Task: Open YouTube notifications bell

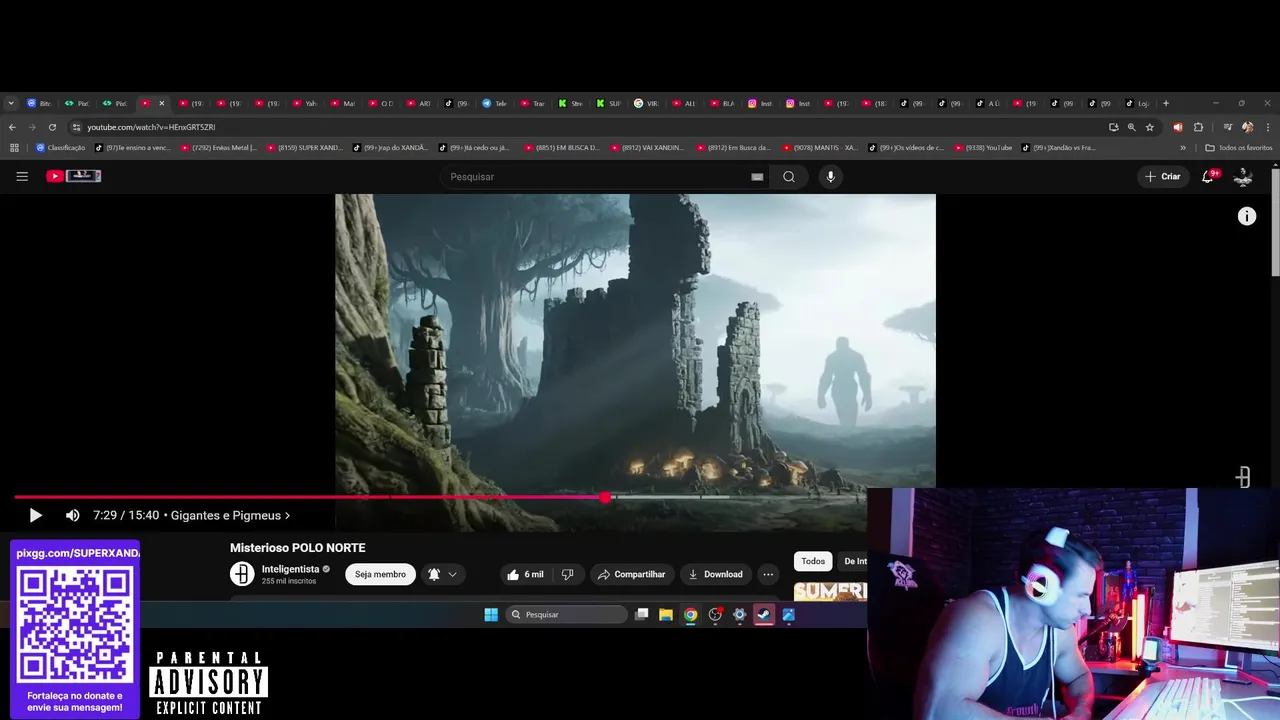Action: point(1208,176)
